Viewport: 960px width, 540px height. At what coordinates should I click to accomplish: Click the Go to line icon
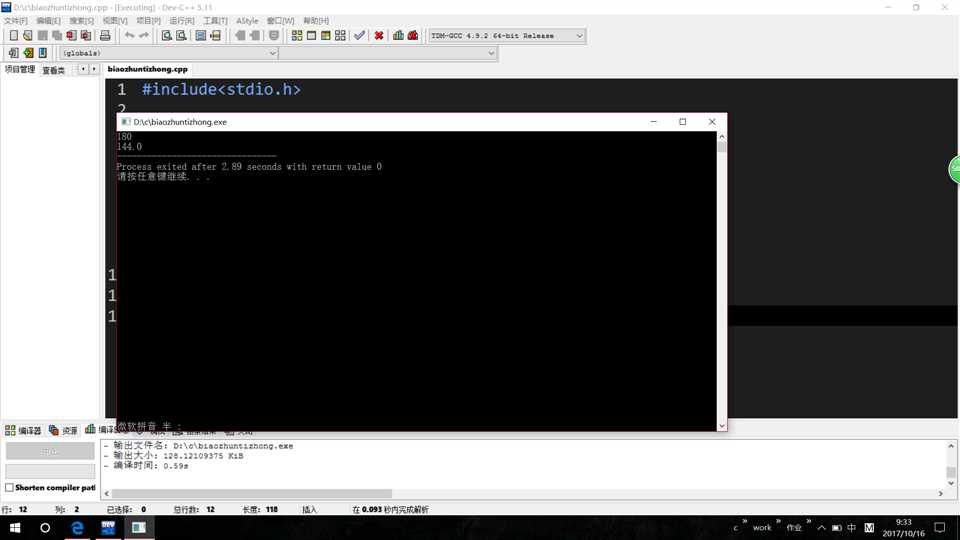(216, 36)
